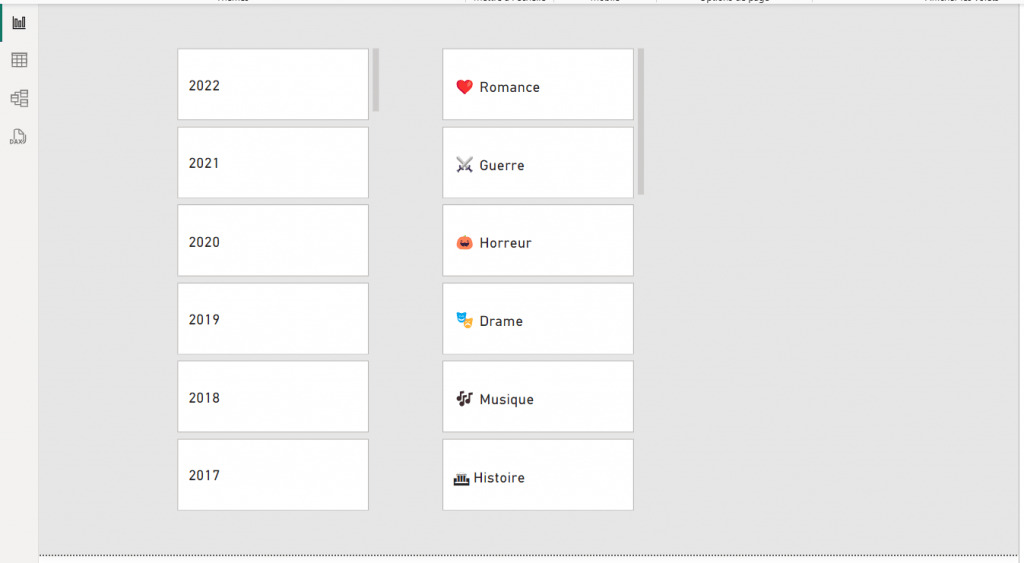Open the DAX query view icon
The height and width of the screenshot is (563, 1024).
click(x=18, y=137)
